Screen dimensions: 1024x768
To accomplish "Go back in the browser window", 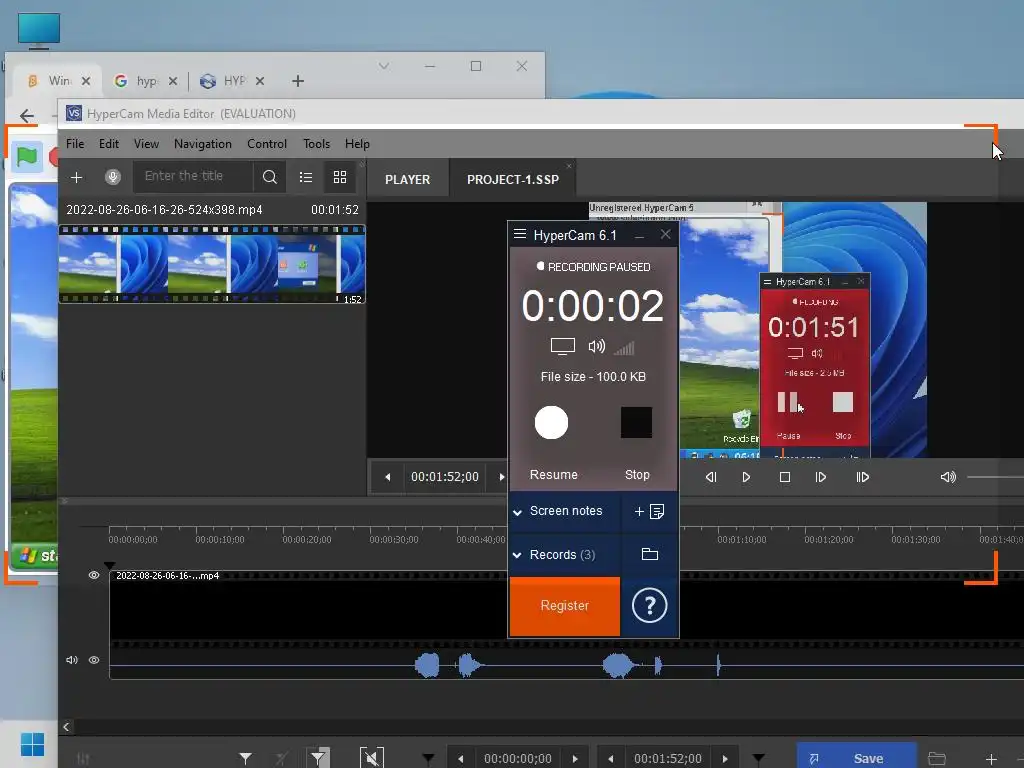I will pyautogui.click(x=27, y=116).
